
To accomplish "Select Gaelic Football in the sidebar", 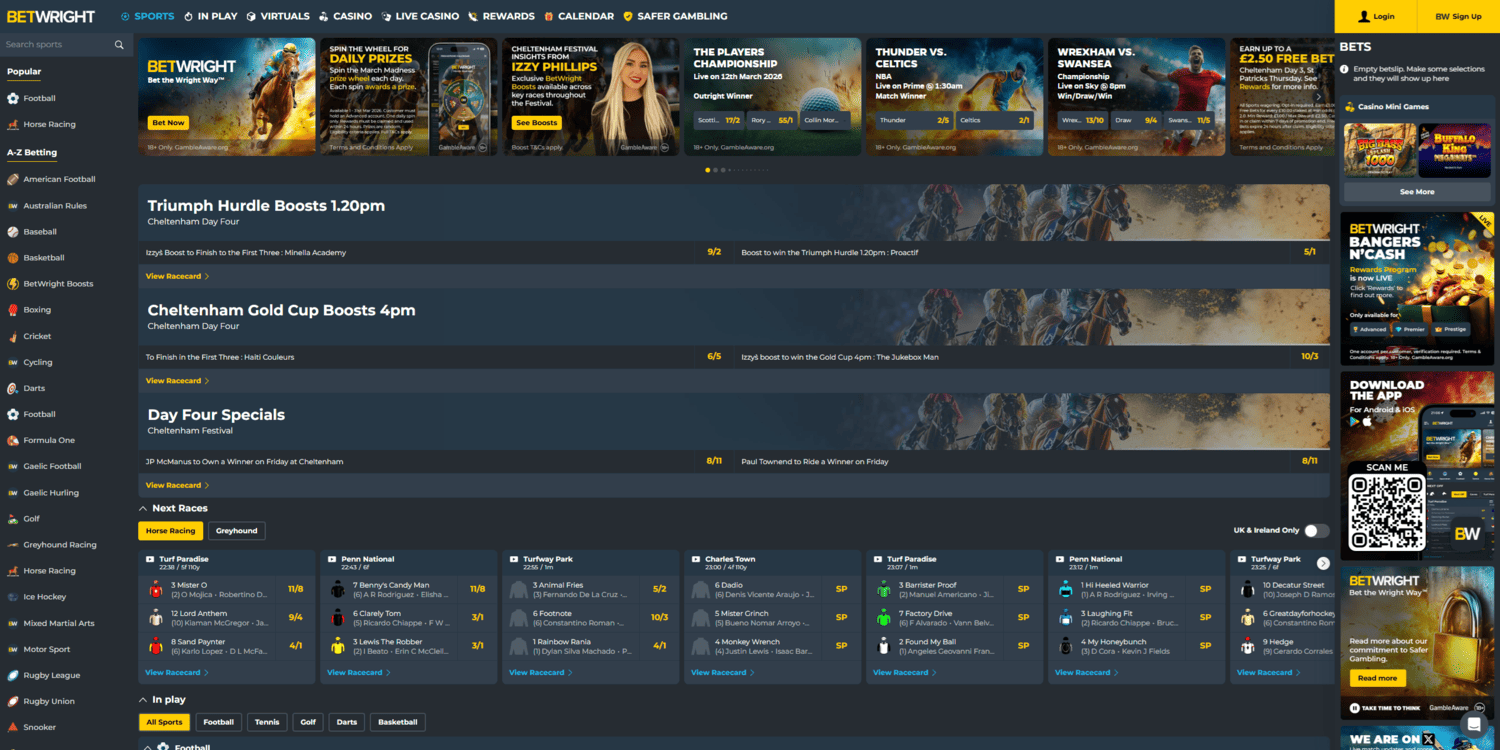I will 53,466.
